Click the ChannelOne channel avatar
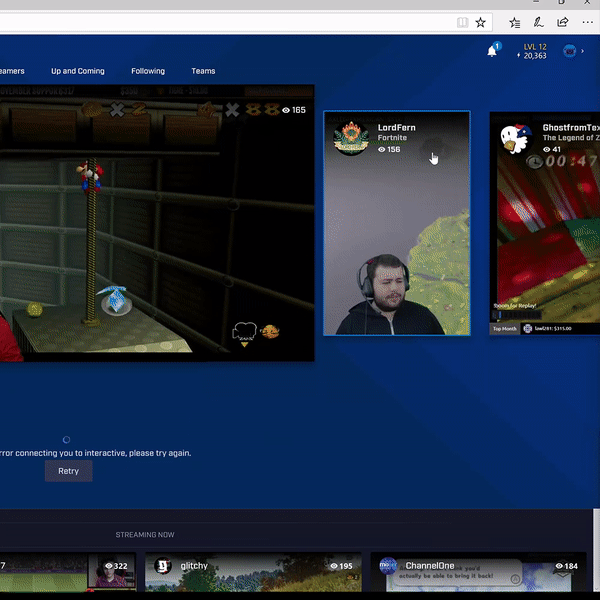Screen dimensions: 600x600 [x=388, y=566]
